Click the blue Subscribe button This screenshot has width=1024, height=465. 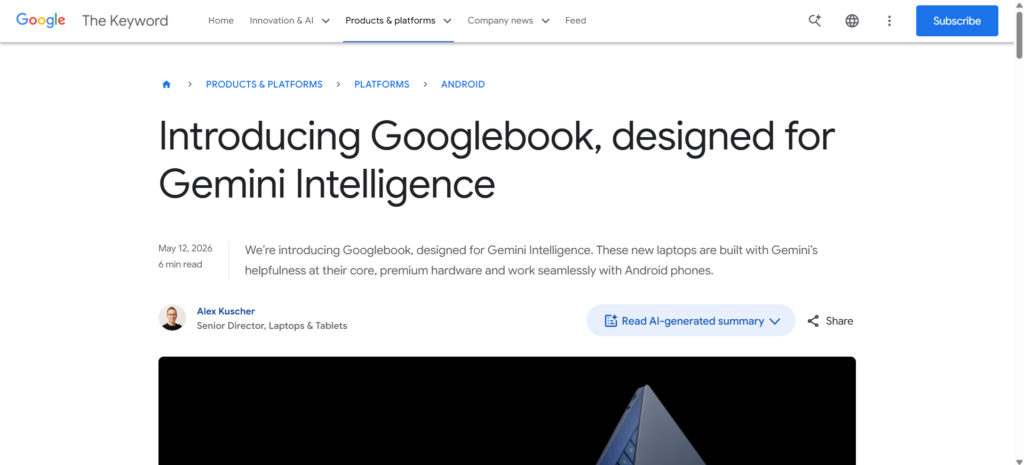coord(957,21)
